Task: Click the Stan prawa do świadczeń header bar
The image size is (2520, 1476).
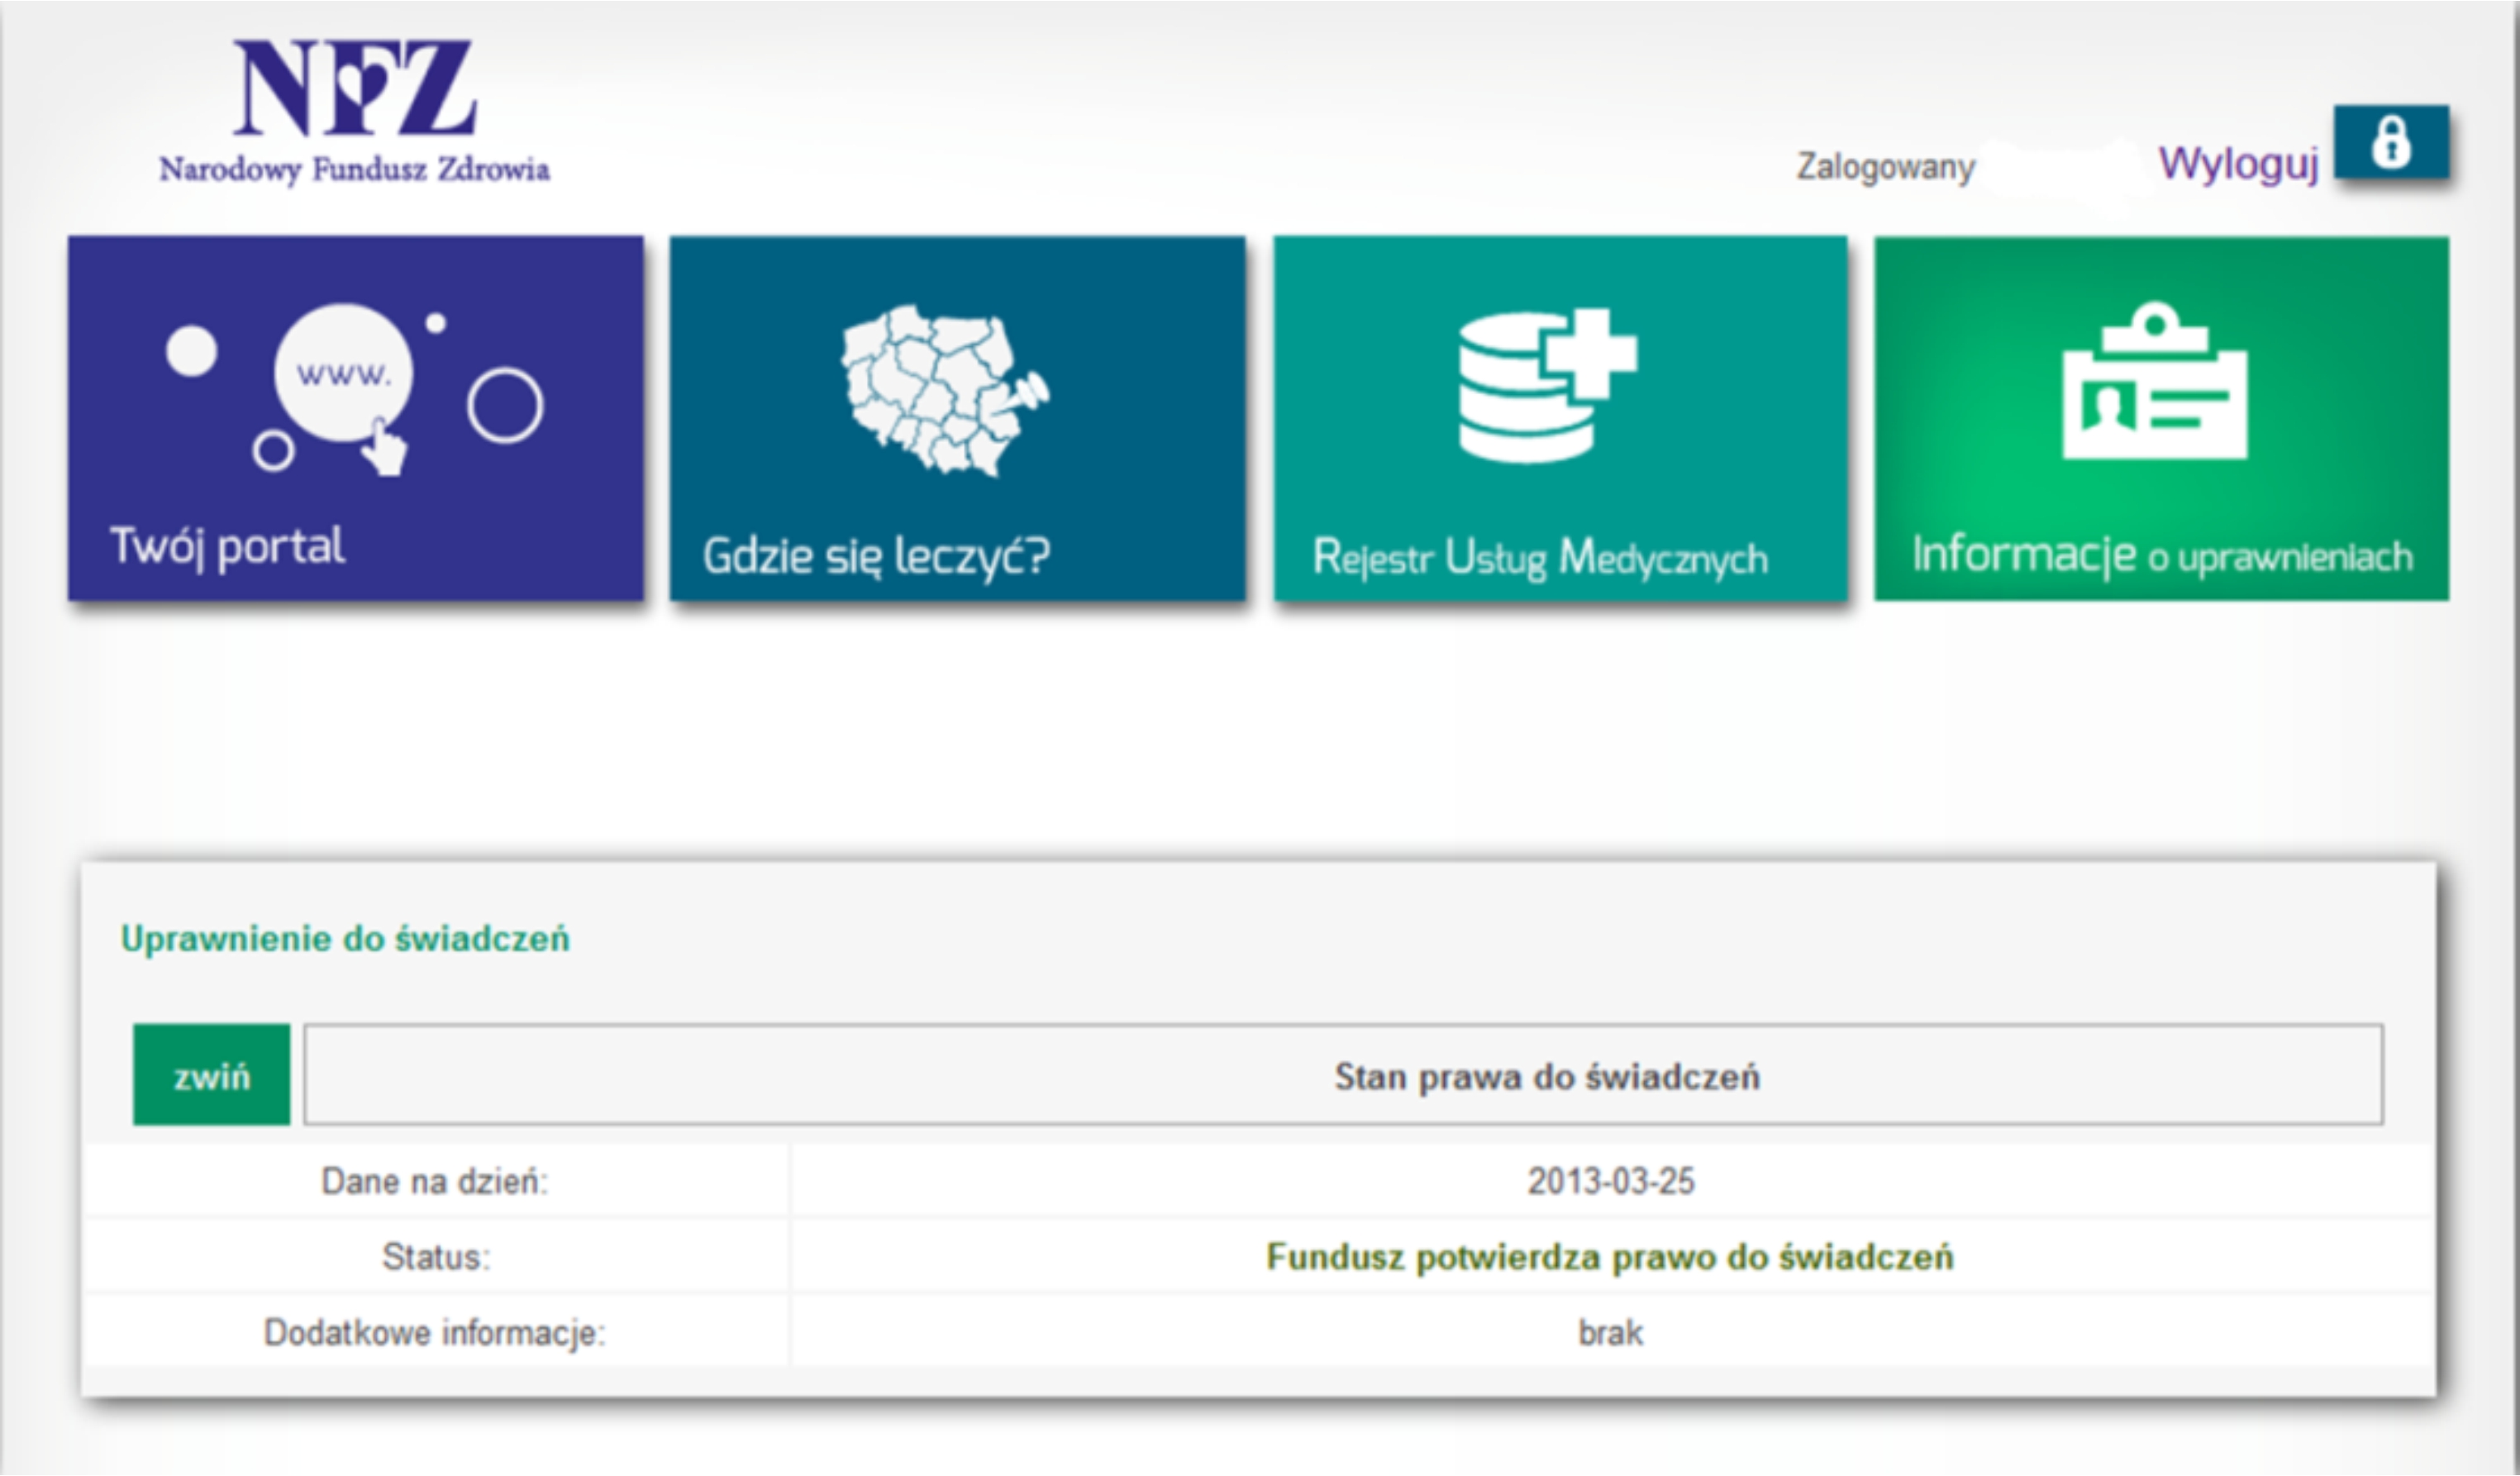Action: click(x=1343, y=1075)
